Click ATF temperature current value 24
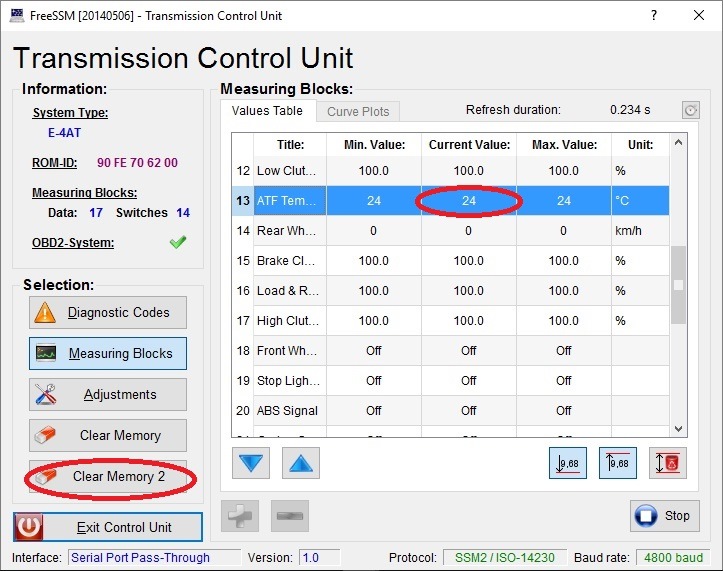Viewport: 723px width, 571px height. pos(469,201)
